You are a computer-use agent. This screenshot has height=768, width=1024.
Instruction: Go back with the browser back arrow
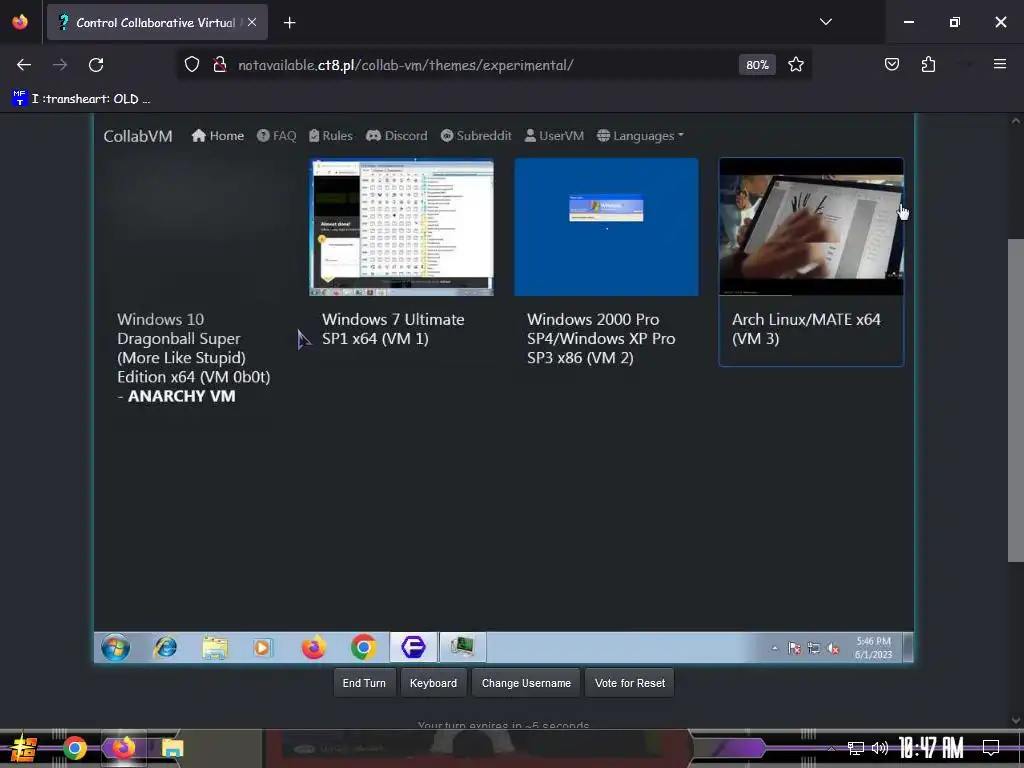coord(24,65)
